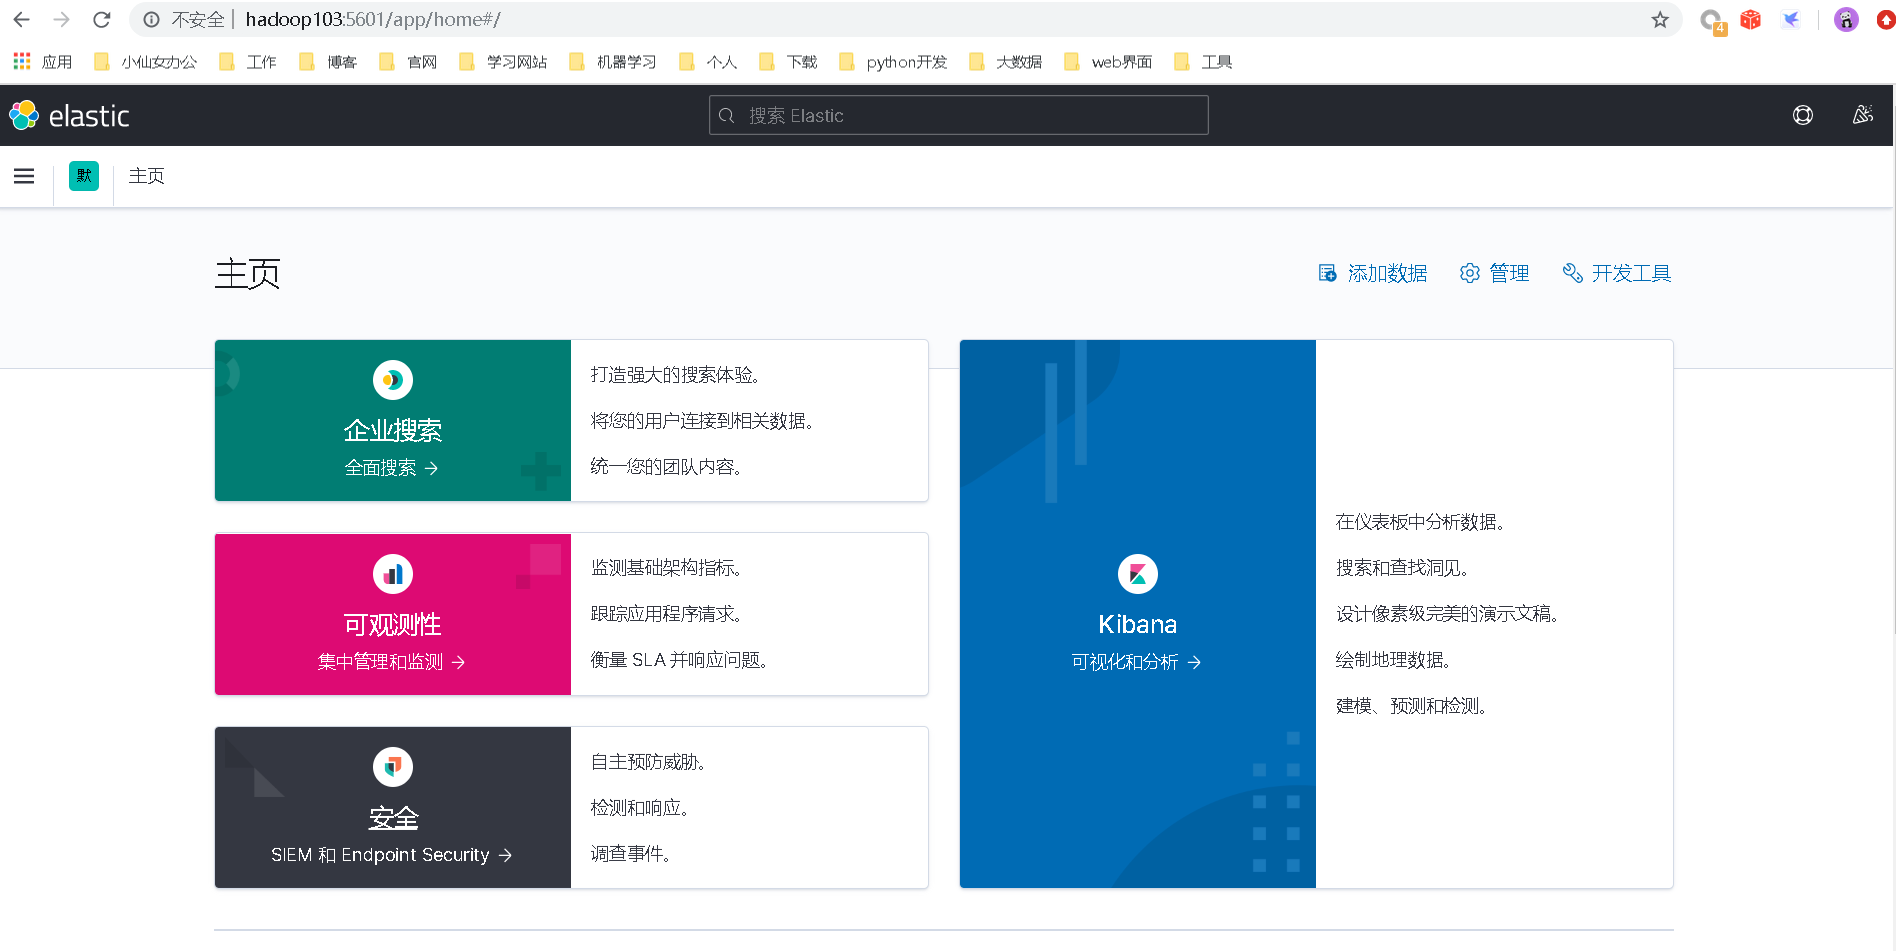Image resolution: width=1896 pixels, height=951 pixels.
Task: Open the 应用 apps grid in the bookmarks bar
Action: point(42,62)
